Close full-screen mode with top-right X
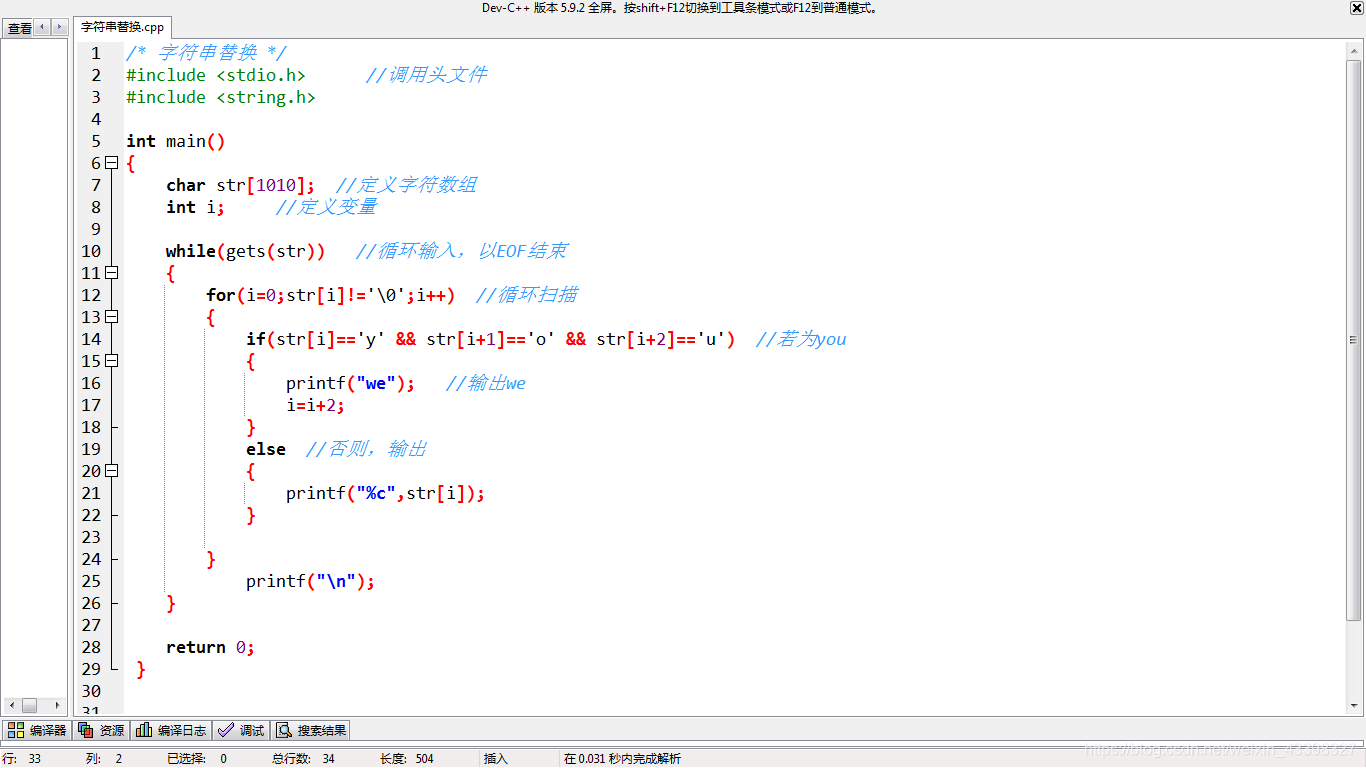1366x768 pixels. (x=1357, y=8)
